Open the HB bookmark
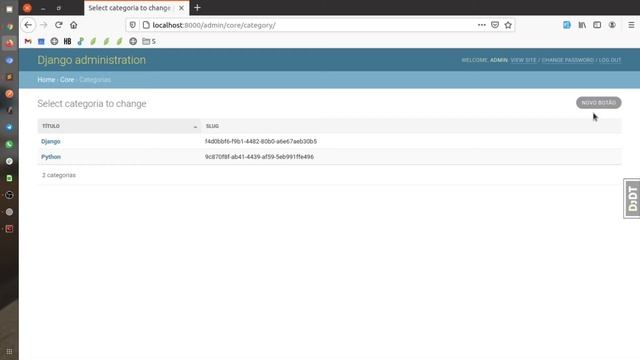This screenshot has width=640, height=360. point(67,41)
